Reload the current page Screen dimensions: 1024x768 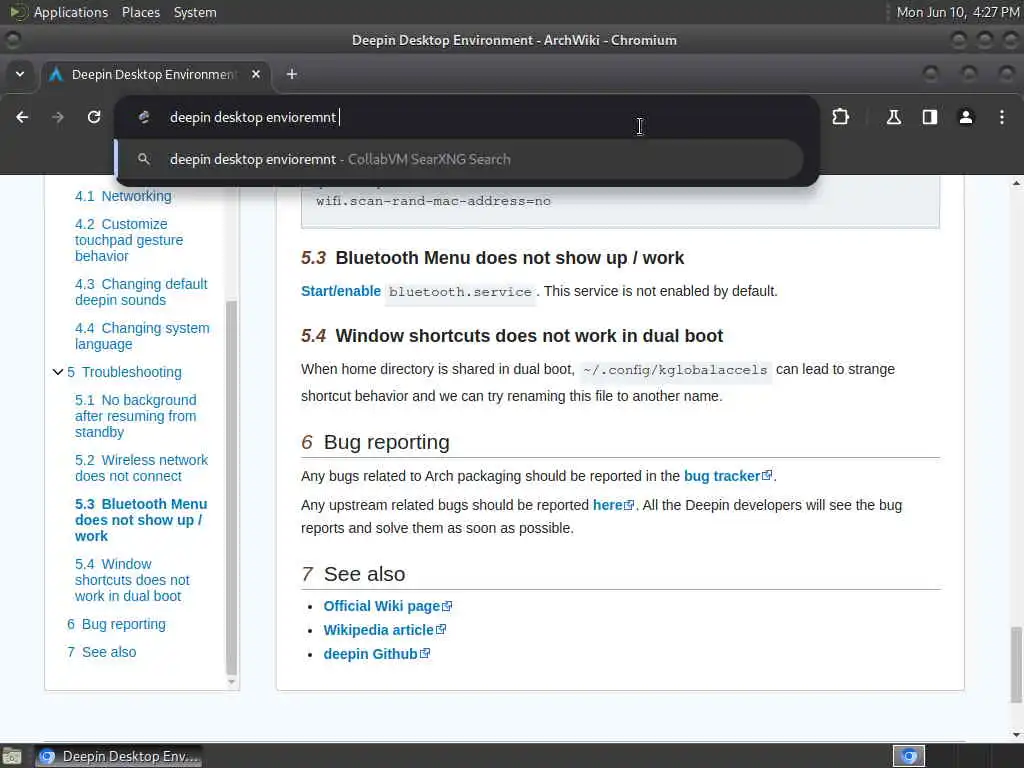[94, 118]
